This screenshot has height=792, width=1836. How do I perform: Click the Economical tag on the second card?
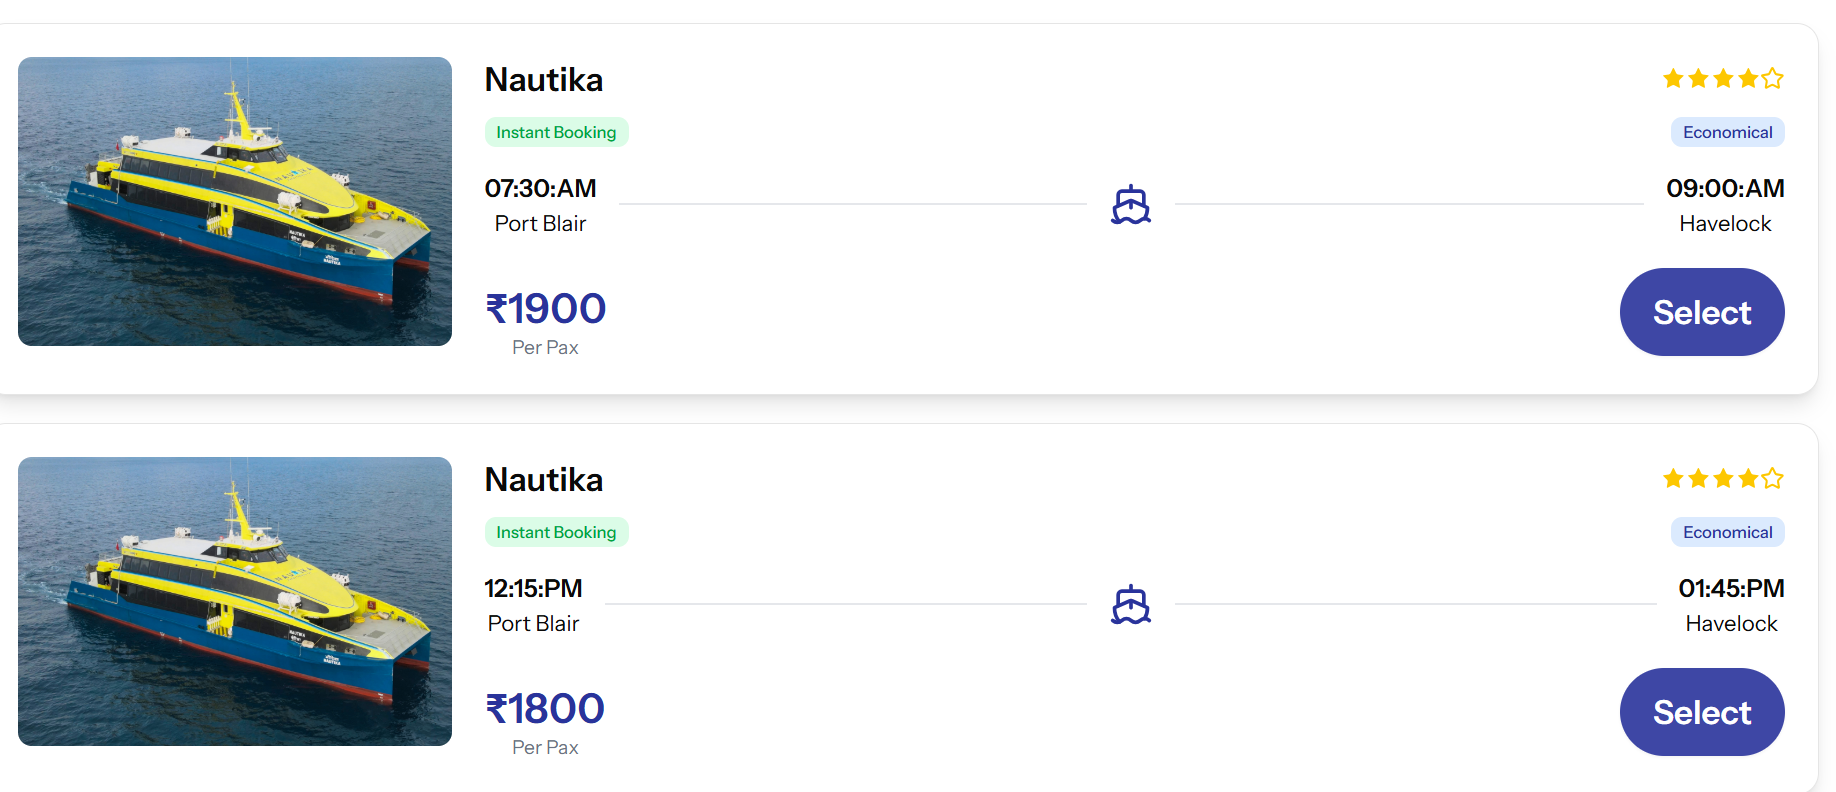[1728, 532]
